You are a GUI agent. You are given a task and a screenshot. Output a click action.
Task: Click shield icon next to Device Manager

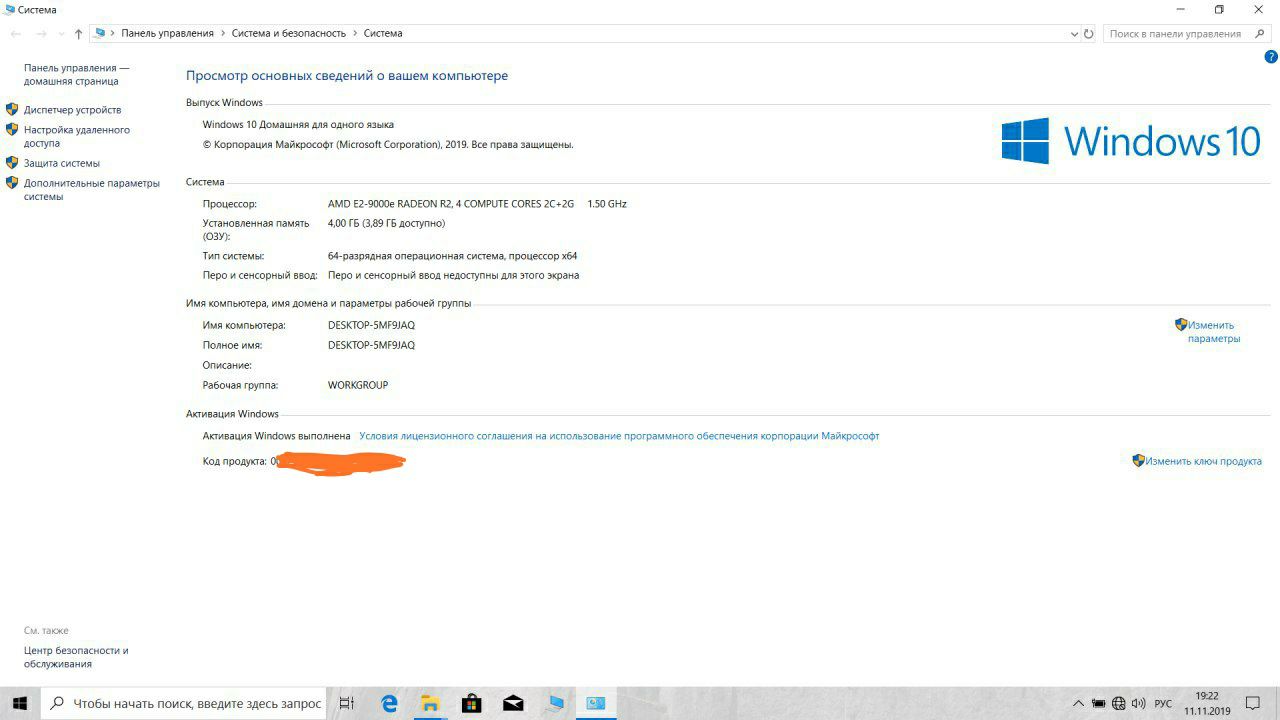pos(12,109)
